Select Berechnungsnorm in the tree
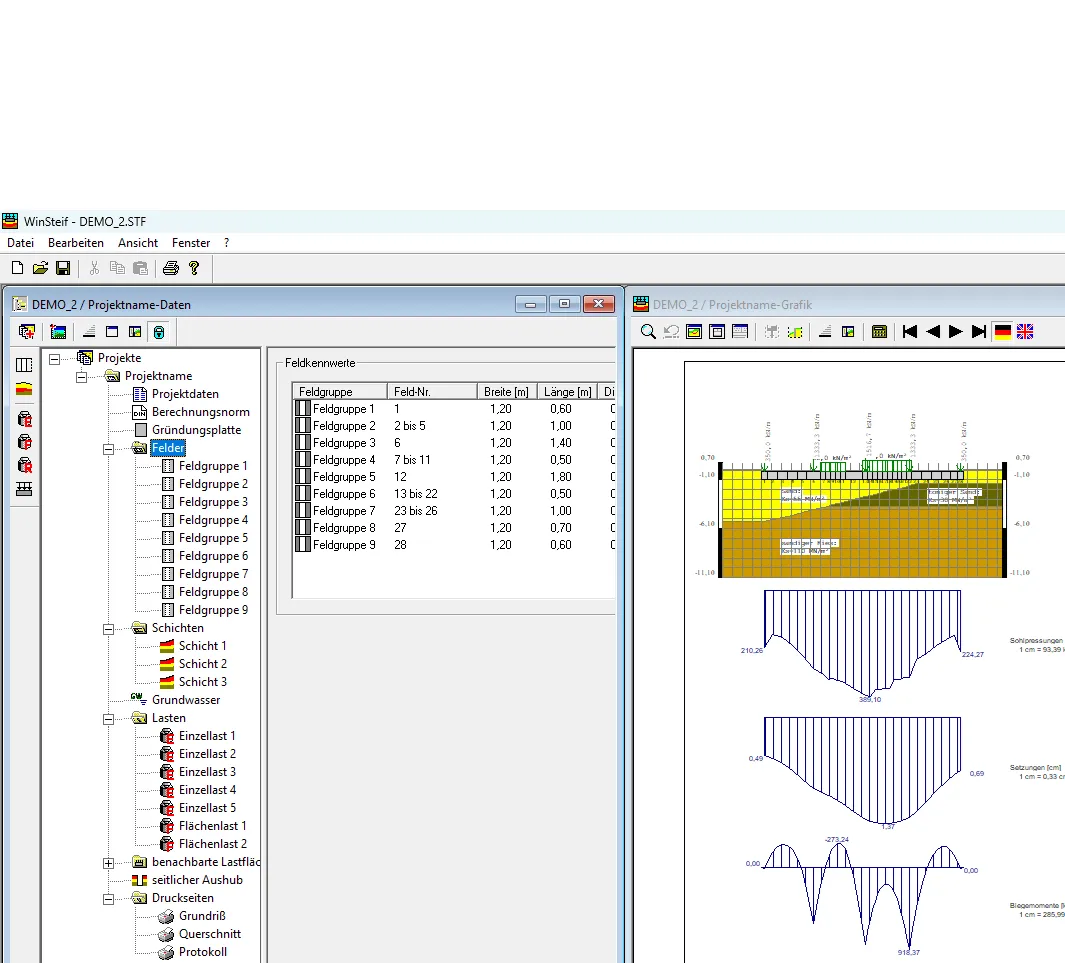 pyautogui.click(x=201, y=412)
